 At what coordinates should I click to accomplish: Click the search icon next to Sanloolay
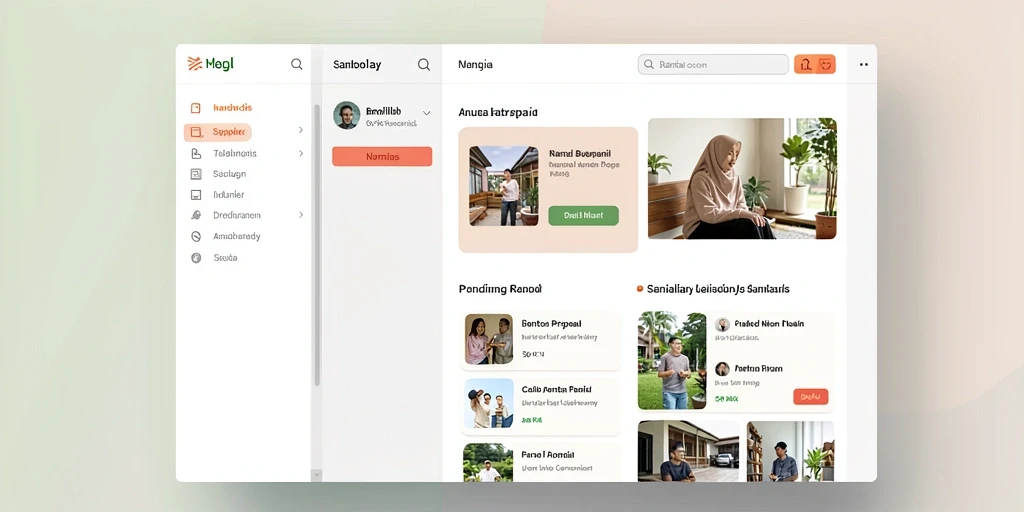click(424, 64)
